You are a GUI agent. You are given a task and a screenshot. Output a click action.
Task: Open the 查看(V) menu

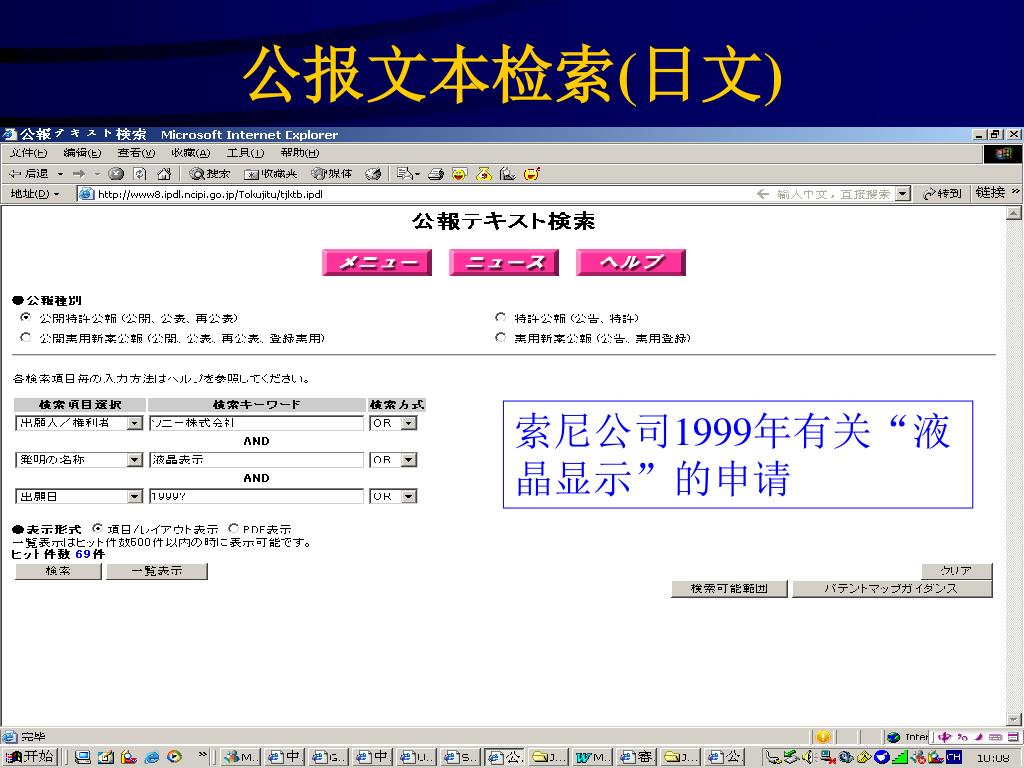click(136, 153)
